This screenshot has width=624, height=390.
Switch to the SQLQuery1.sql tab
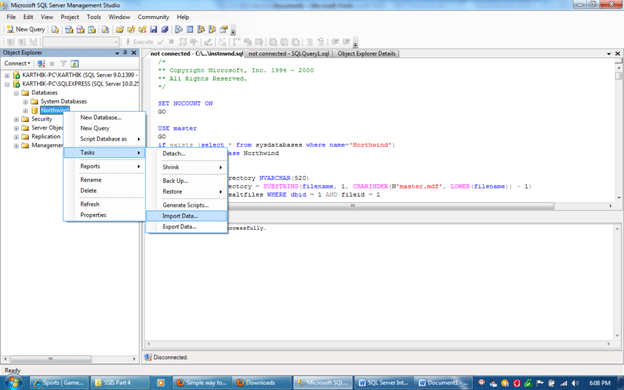point(289,53)
